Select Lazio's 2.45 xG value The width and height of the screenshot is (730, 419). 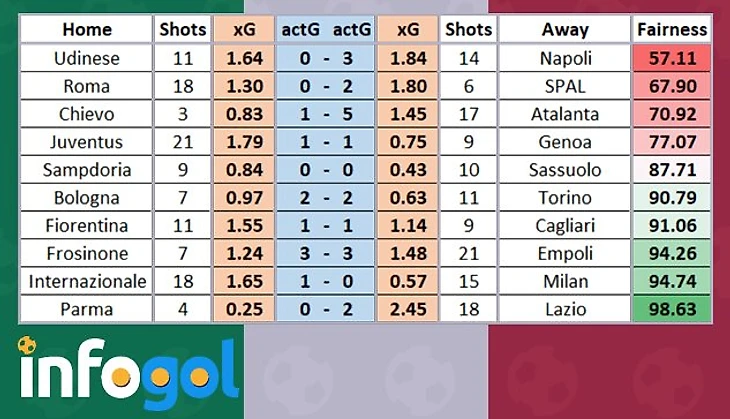click(408, 310)
